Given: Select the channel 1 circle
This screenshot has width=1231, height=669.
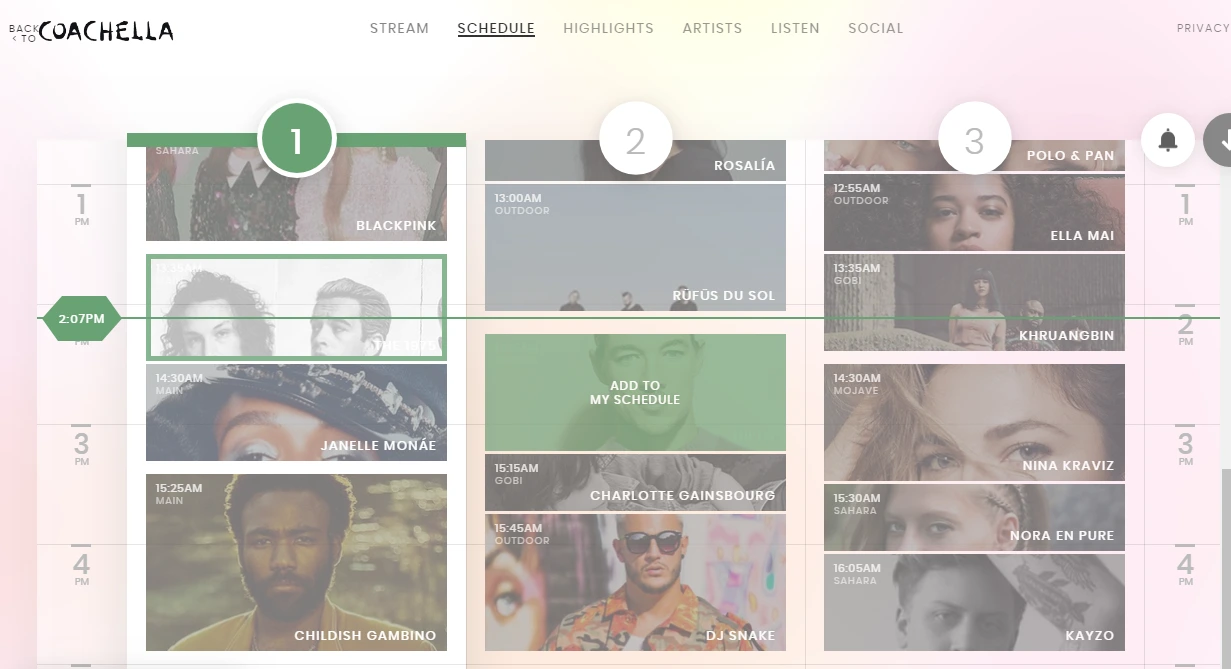Looking at the screenshot, I should 296,140.
